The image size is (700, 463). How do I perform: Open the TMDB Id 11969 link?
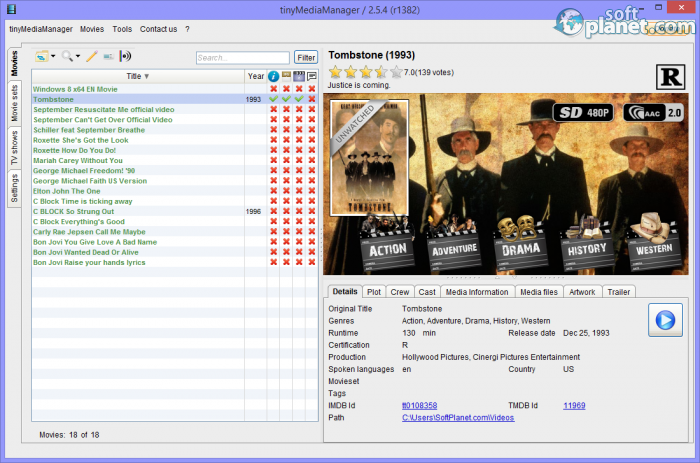pos(574,405)
